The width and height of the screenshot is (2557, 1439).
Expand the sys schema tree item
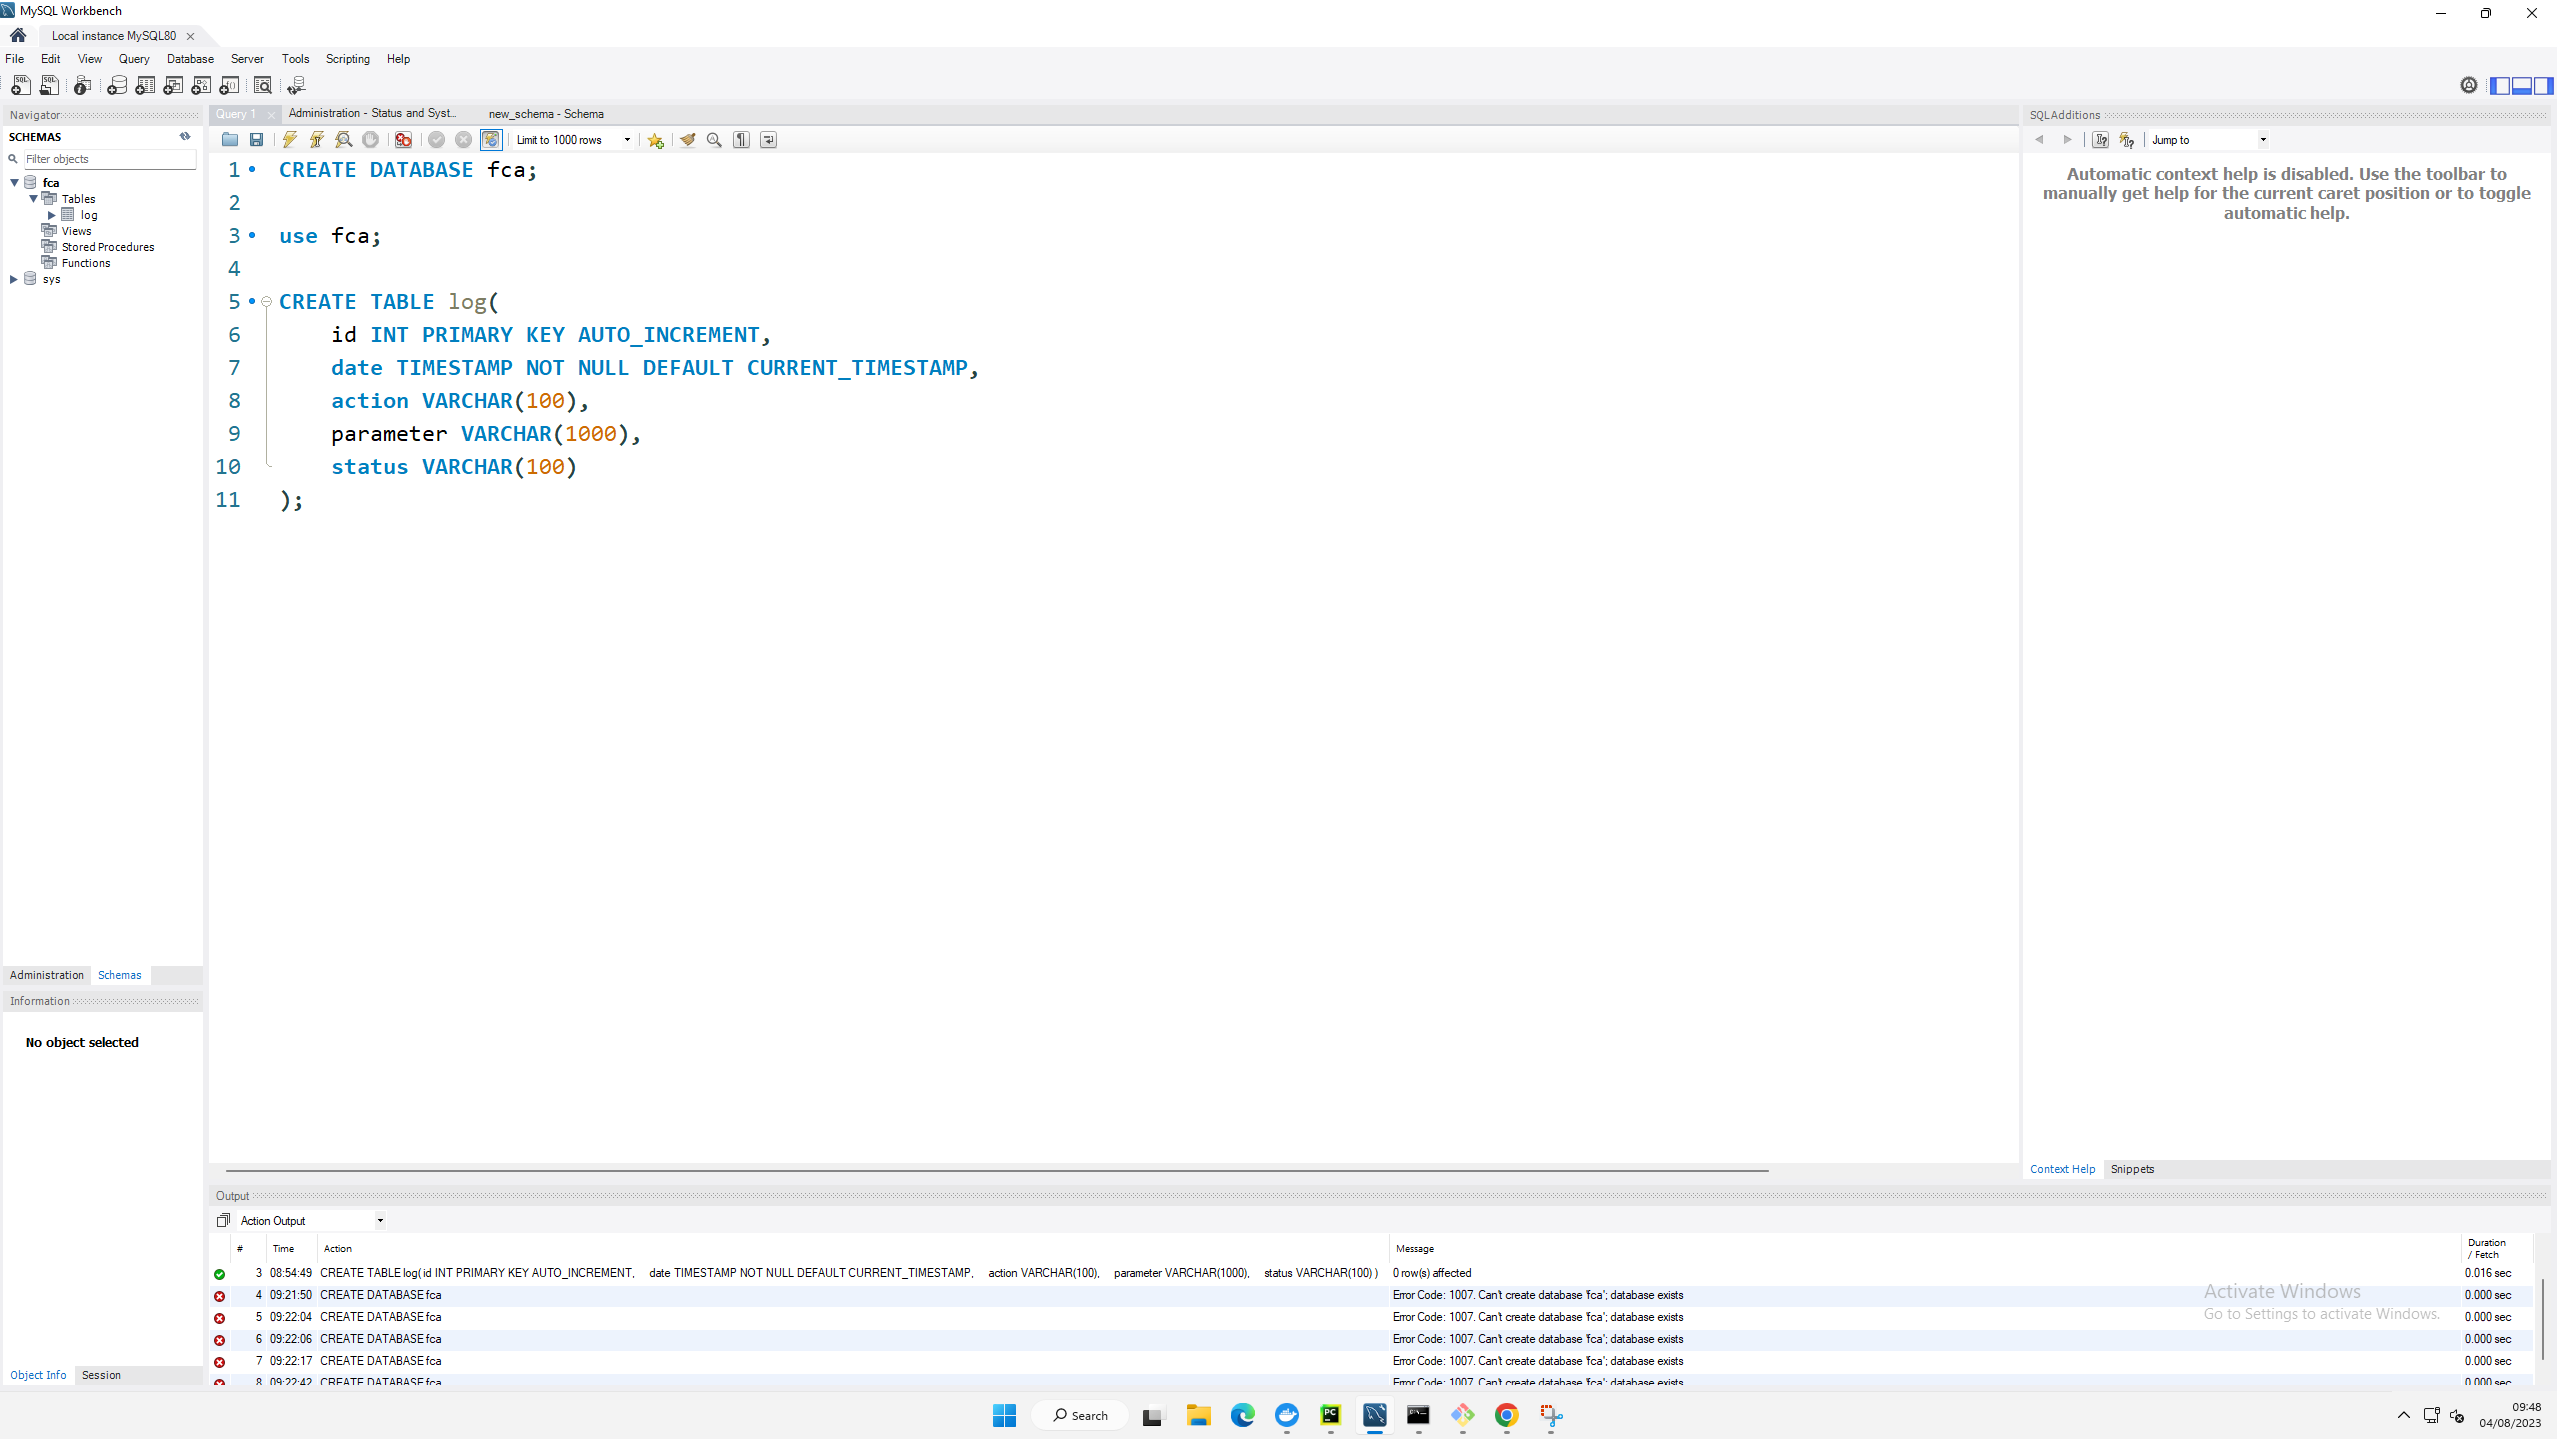click(x=13, y=279)
